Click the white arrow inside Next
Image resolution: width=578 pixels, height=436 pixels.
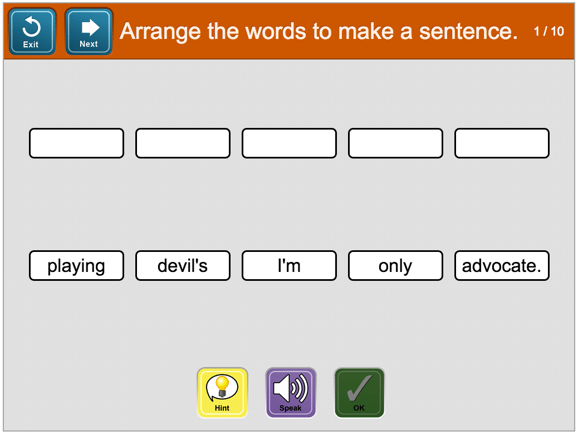coord(90,27)
